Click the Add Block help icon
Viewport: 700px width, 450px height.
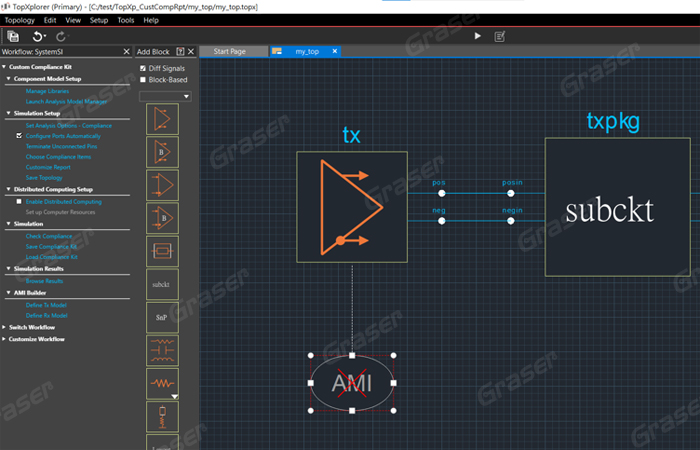[x=180, y=51]
